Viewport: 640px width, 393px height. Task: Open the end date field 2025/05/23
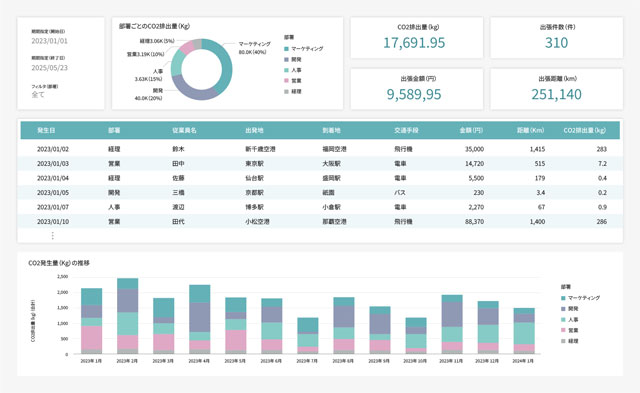coord(49,68)
